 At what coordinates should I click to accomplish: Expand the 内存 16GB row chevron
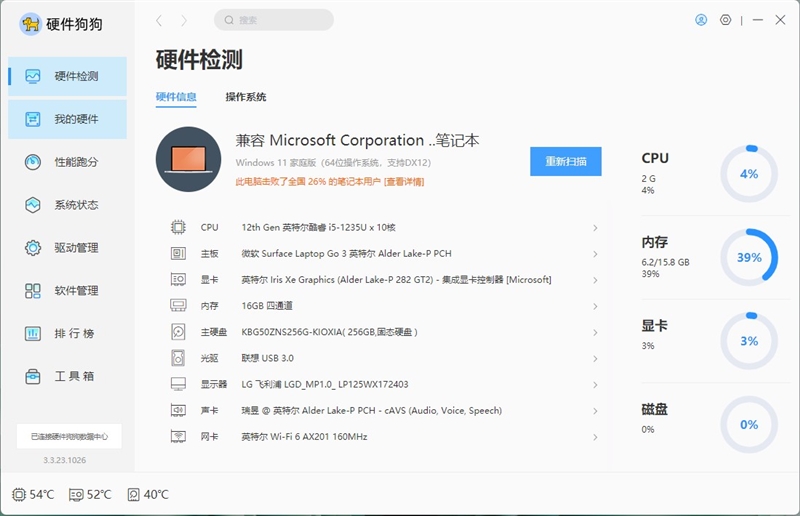coord(595,306)
